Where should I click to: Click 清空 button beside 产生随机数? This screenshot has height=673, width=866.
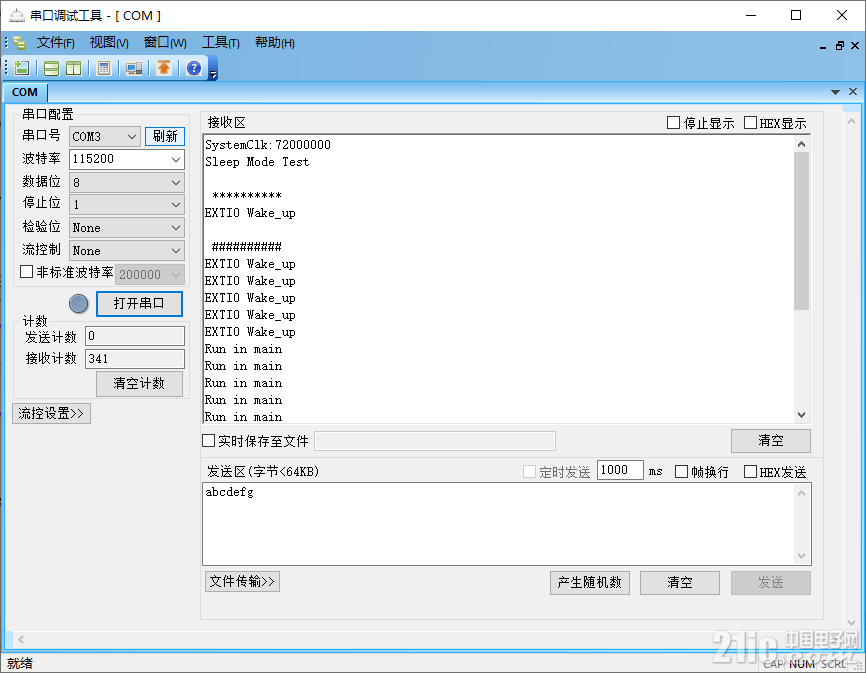[679, 582]
